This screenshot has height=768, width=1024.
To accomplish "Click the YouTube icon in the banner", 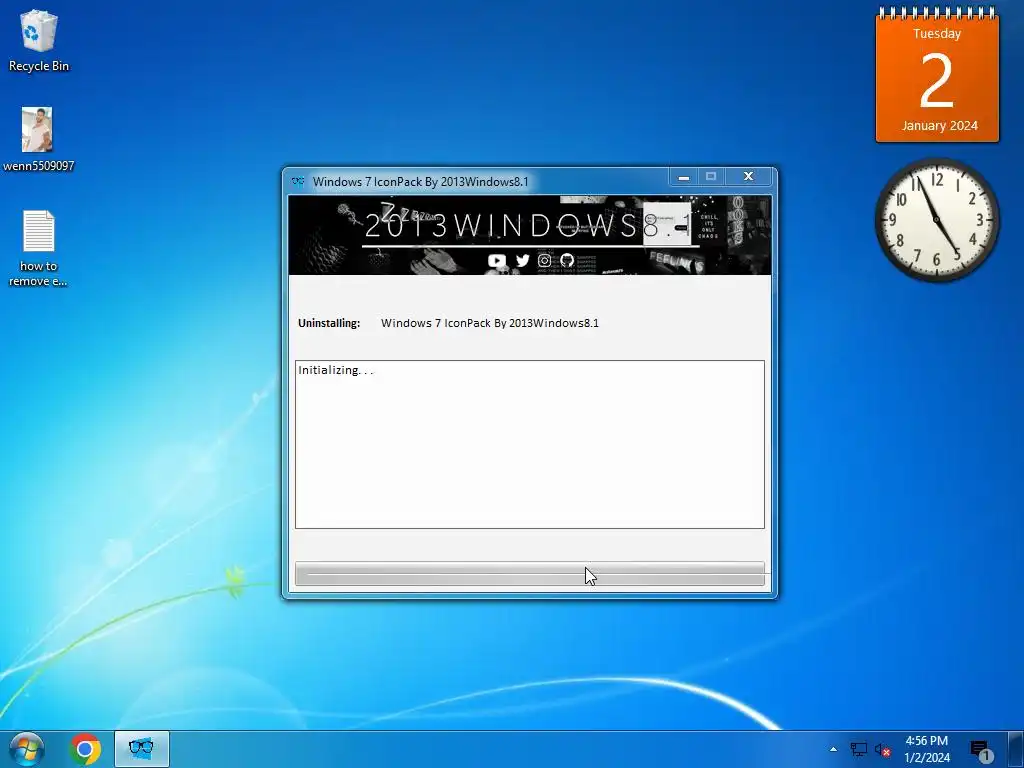I will 497,261.
